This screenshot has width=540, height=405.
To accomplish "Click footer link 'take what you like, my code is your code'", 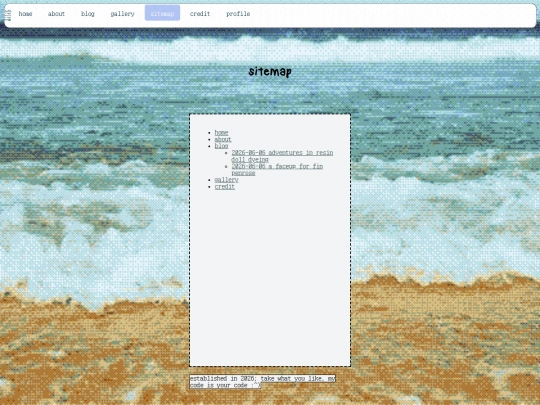I will 263,382.
